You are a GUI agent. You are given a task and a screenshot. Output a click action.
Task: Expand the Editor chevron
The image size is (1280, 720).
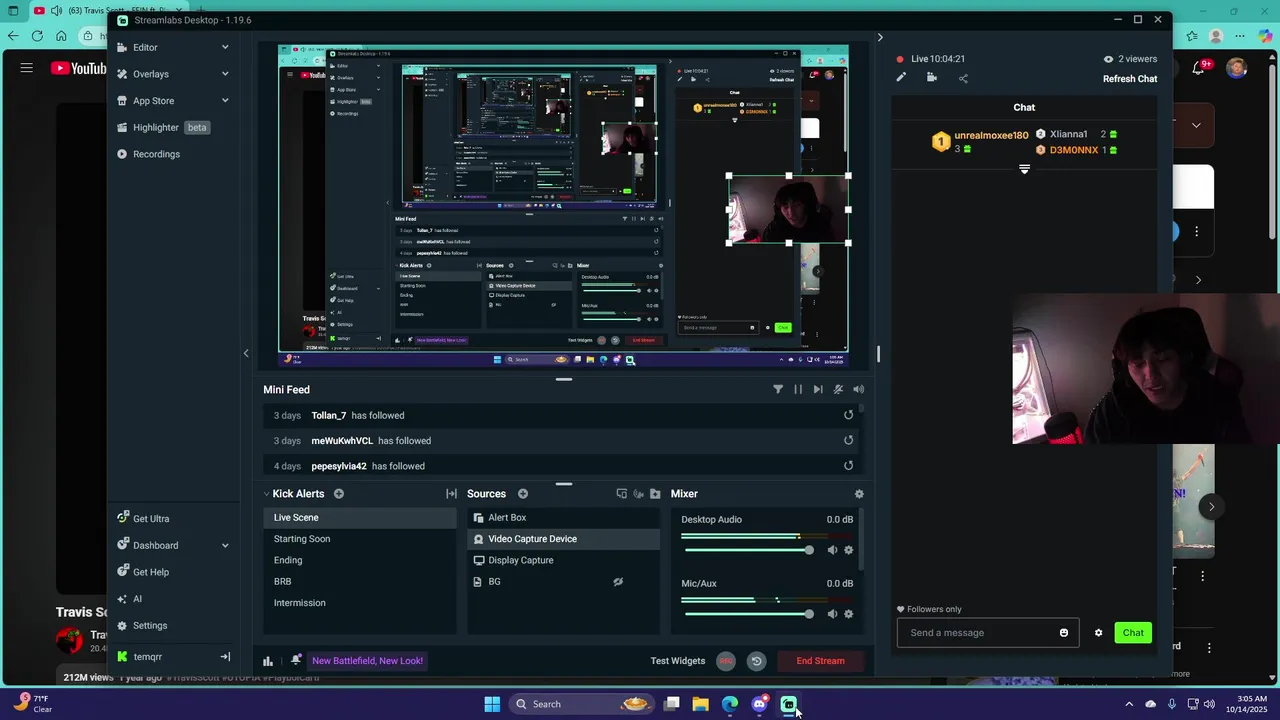(x=225, y=47)
